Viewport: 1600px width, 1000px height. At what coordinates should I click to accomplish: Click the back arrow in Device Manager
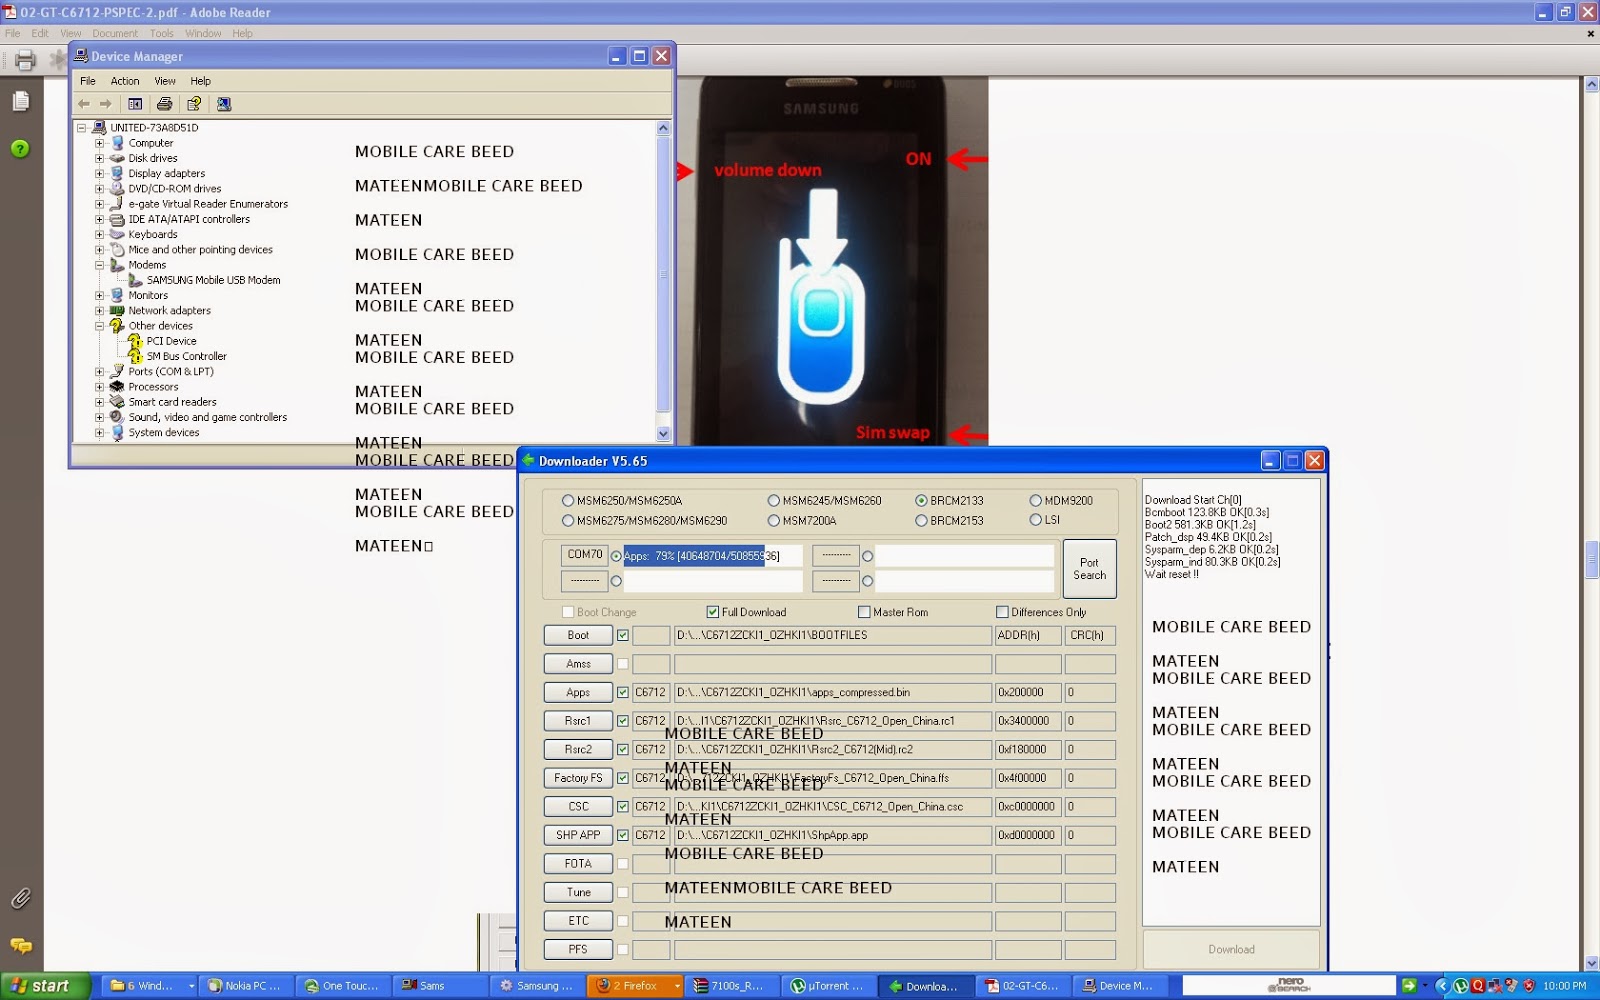click(84, 103)
